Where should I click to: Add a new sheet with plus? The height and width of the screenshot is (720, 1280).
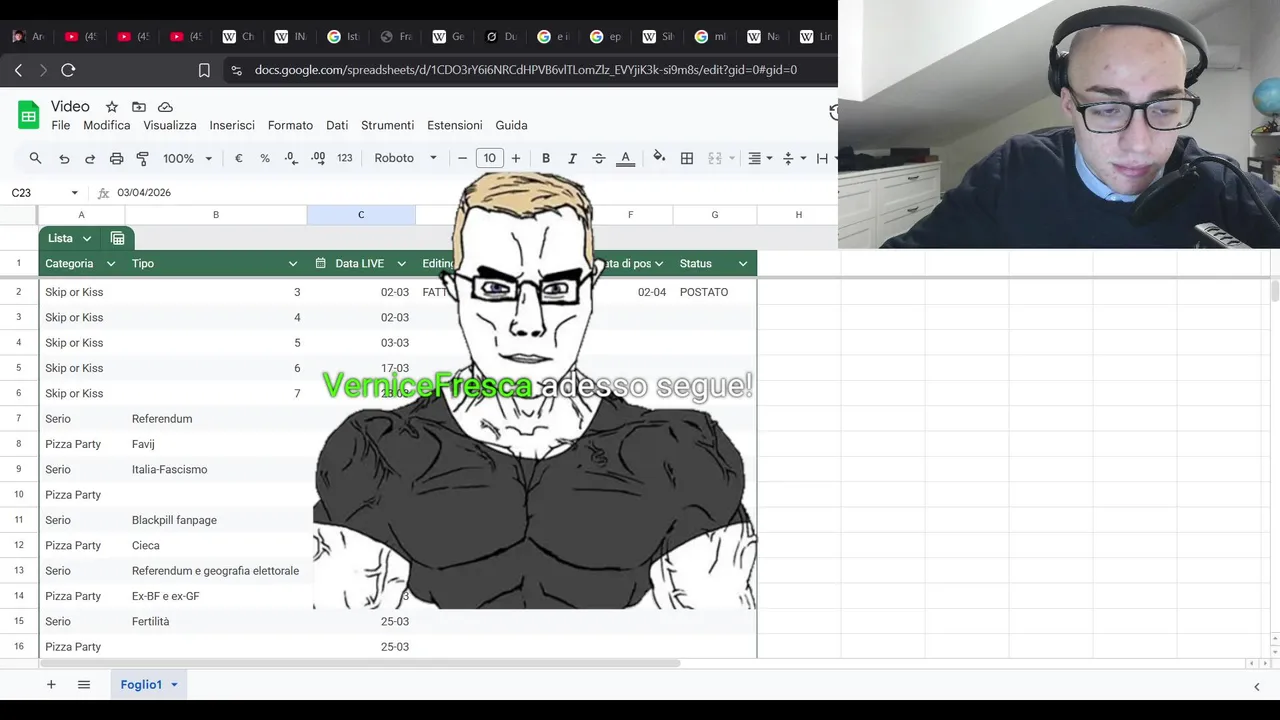[x=51, y=685]
